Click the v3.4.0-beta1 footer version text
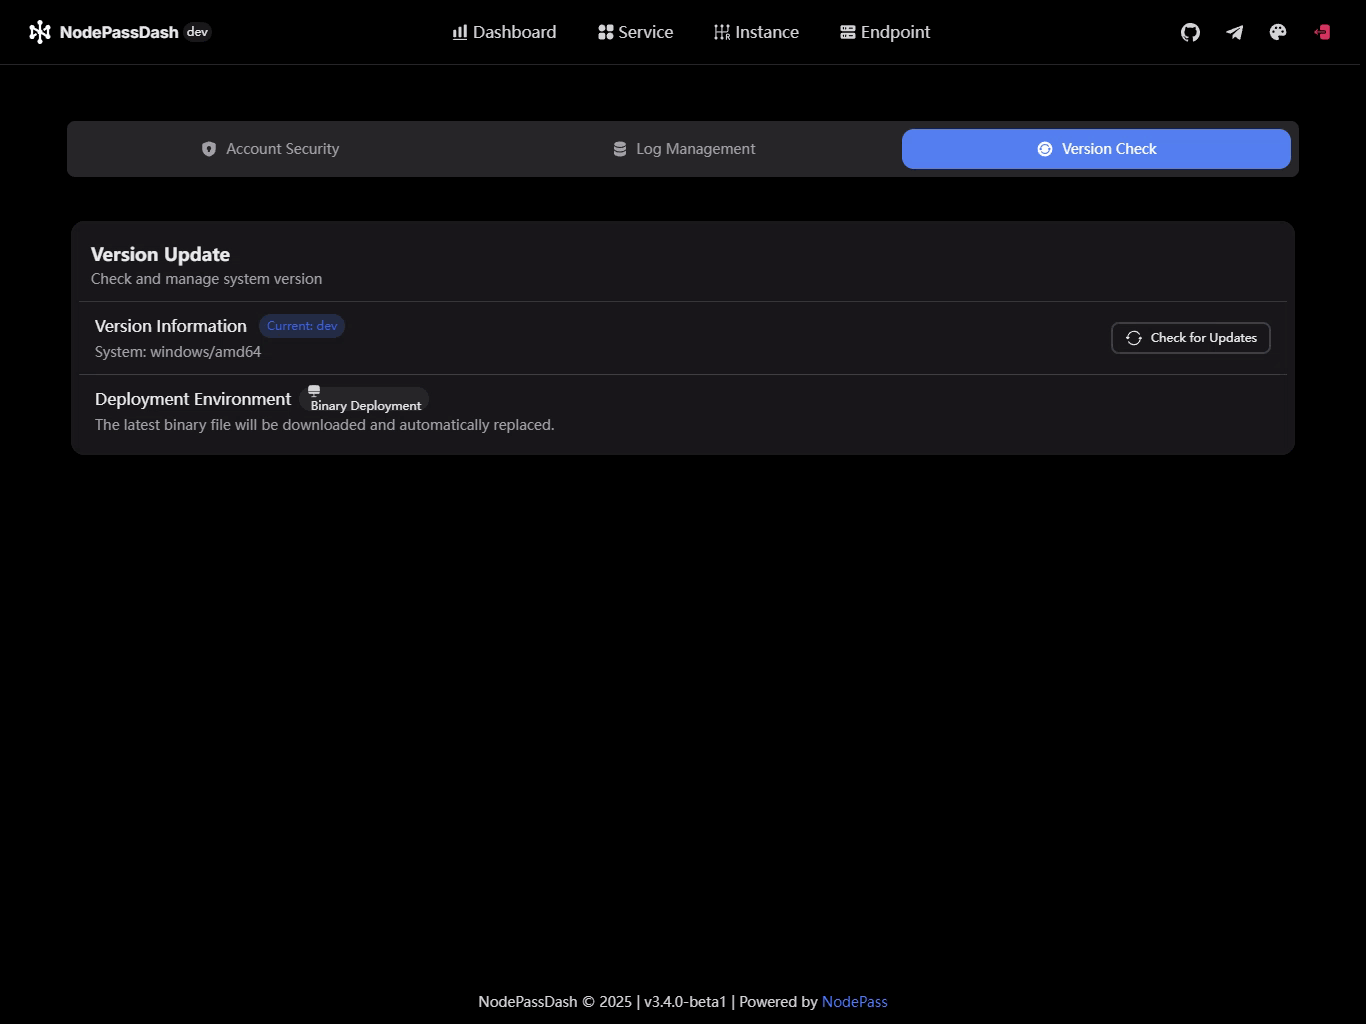The image size is (1366, 1024). tap(685, 1002)
